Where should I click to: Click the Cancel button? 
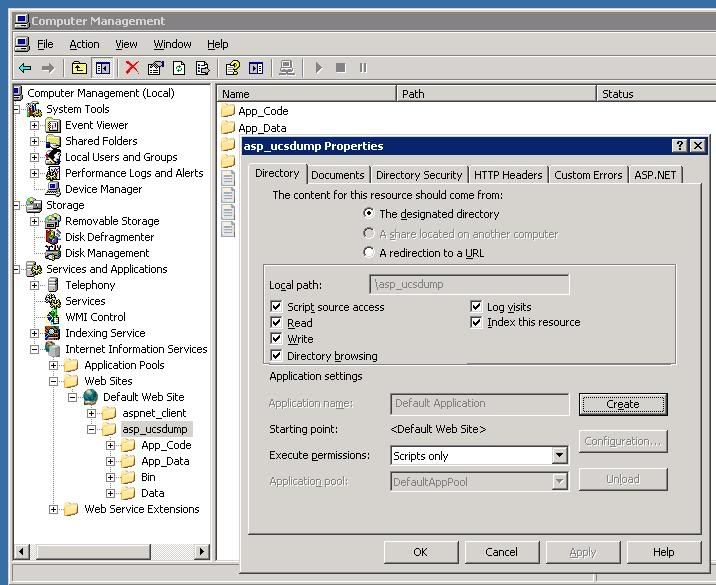501,552
